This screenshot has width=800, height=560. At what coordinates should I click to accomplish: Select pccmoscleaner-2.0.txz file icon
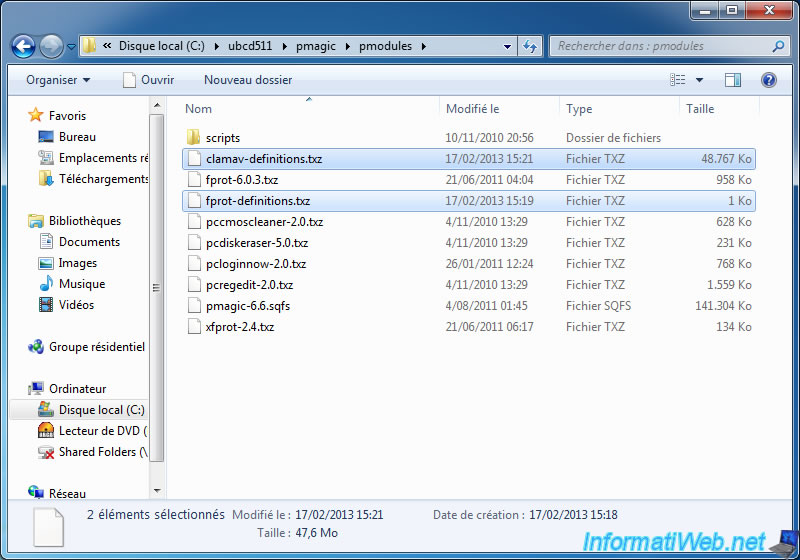[x=194, y=221]
